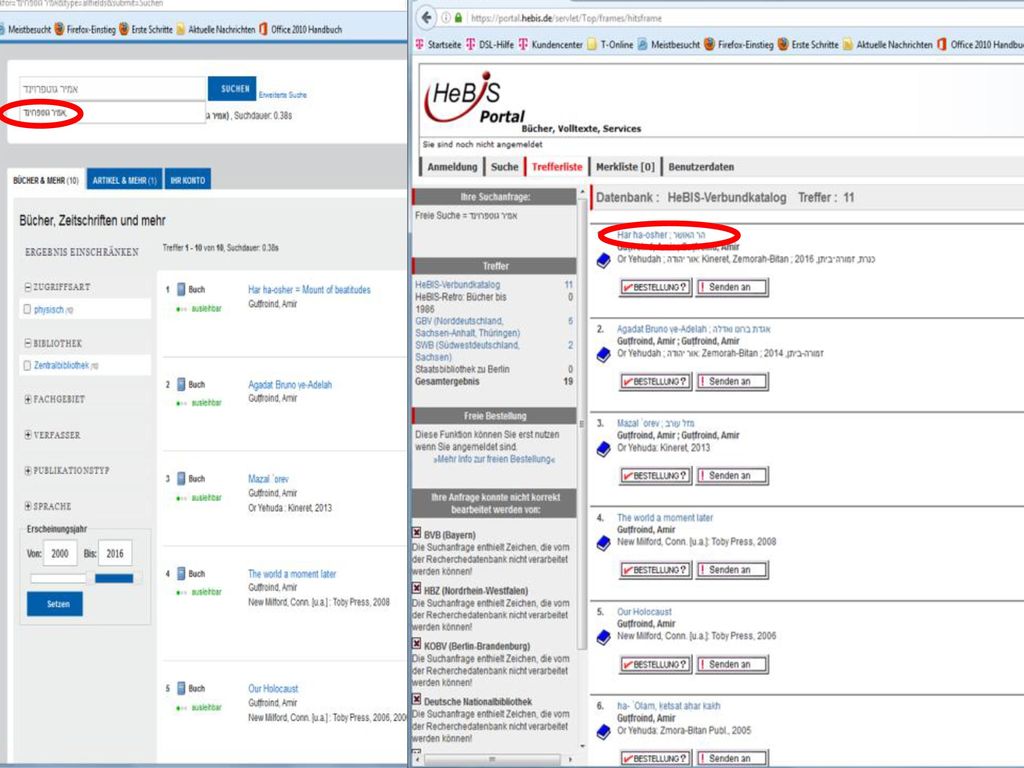
Task: Click the Von year field showing 2000
Action: 60,553
